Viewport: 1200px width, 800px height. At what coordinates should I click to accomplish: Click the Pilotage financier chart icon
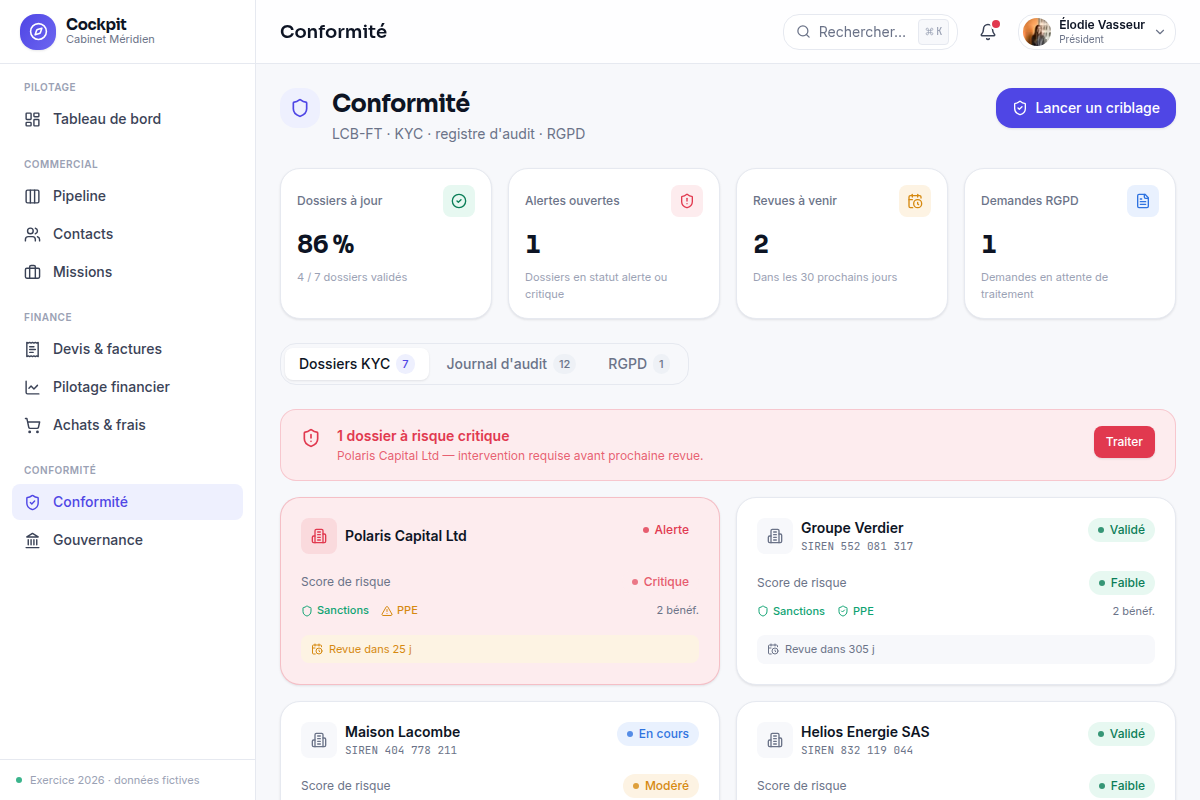click(x=33, y=387)
